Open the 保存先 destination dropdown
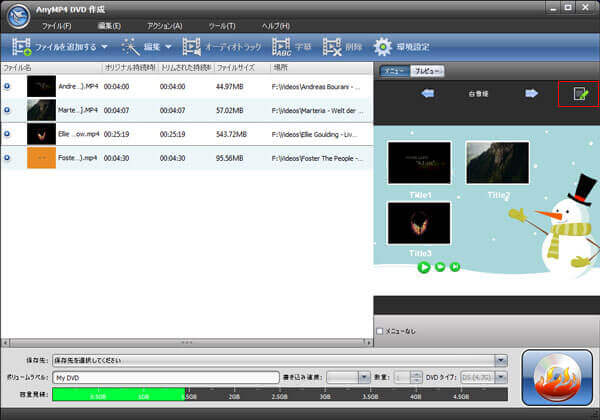The image size is (600, 420). click(x=501, y=360)
